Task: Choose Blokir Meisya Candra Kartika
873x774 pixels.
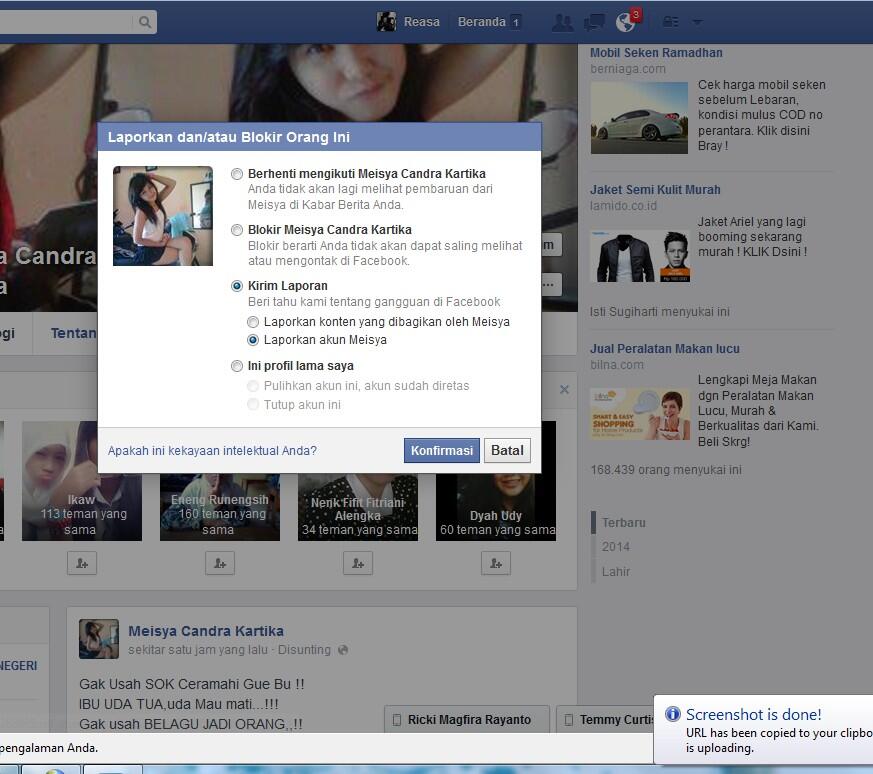Action: (x=237, y=229)
